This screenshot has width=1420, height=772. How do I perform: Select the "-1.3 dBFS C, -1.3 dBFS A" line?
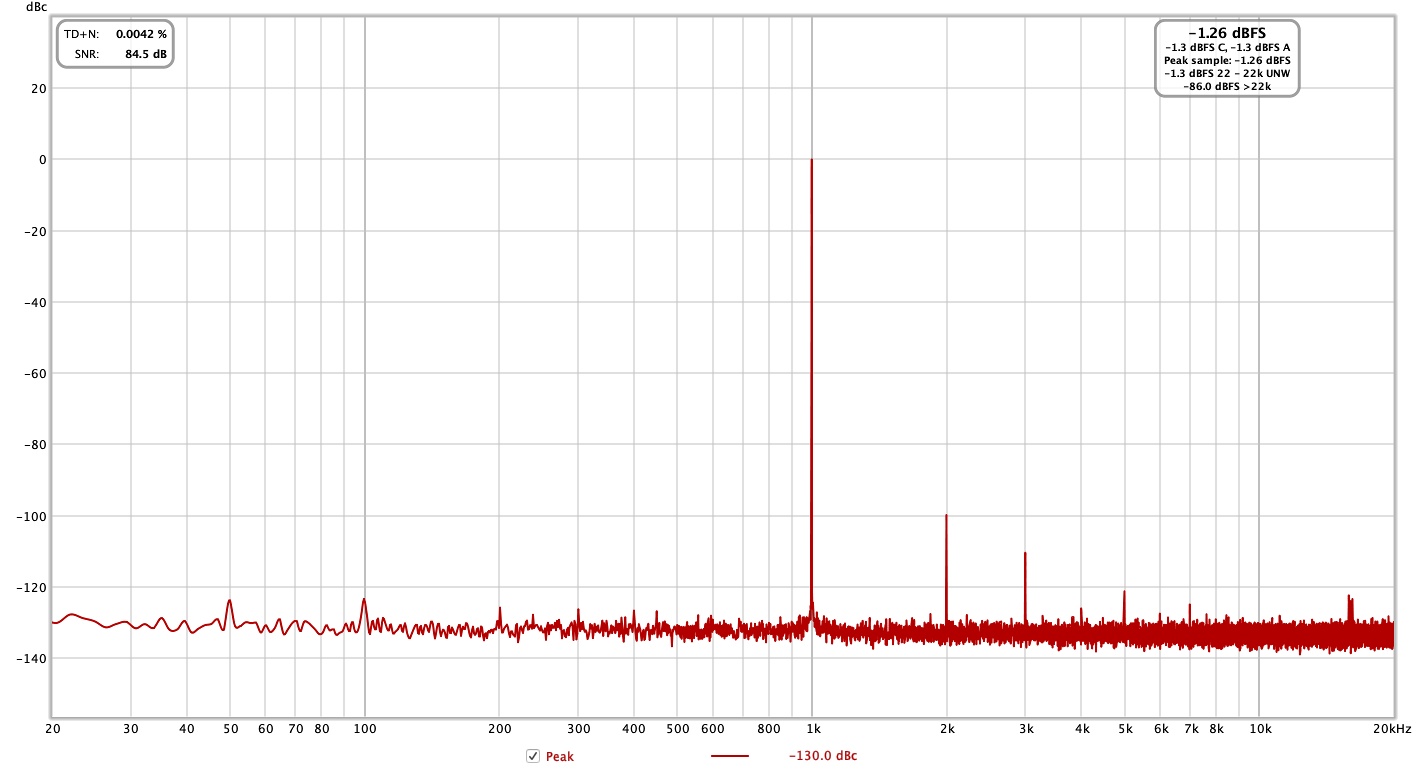(1227, 48)
